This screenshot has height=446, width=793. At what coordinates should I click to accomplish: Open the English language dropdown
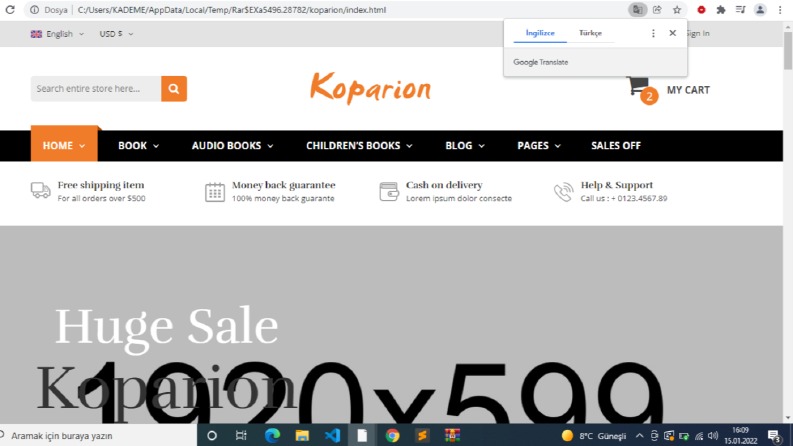pos(57,34)
